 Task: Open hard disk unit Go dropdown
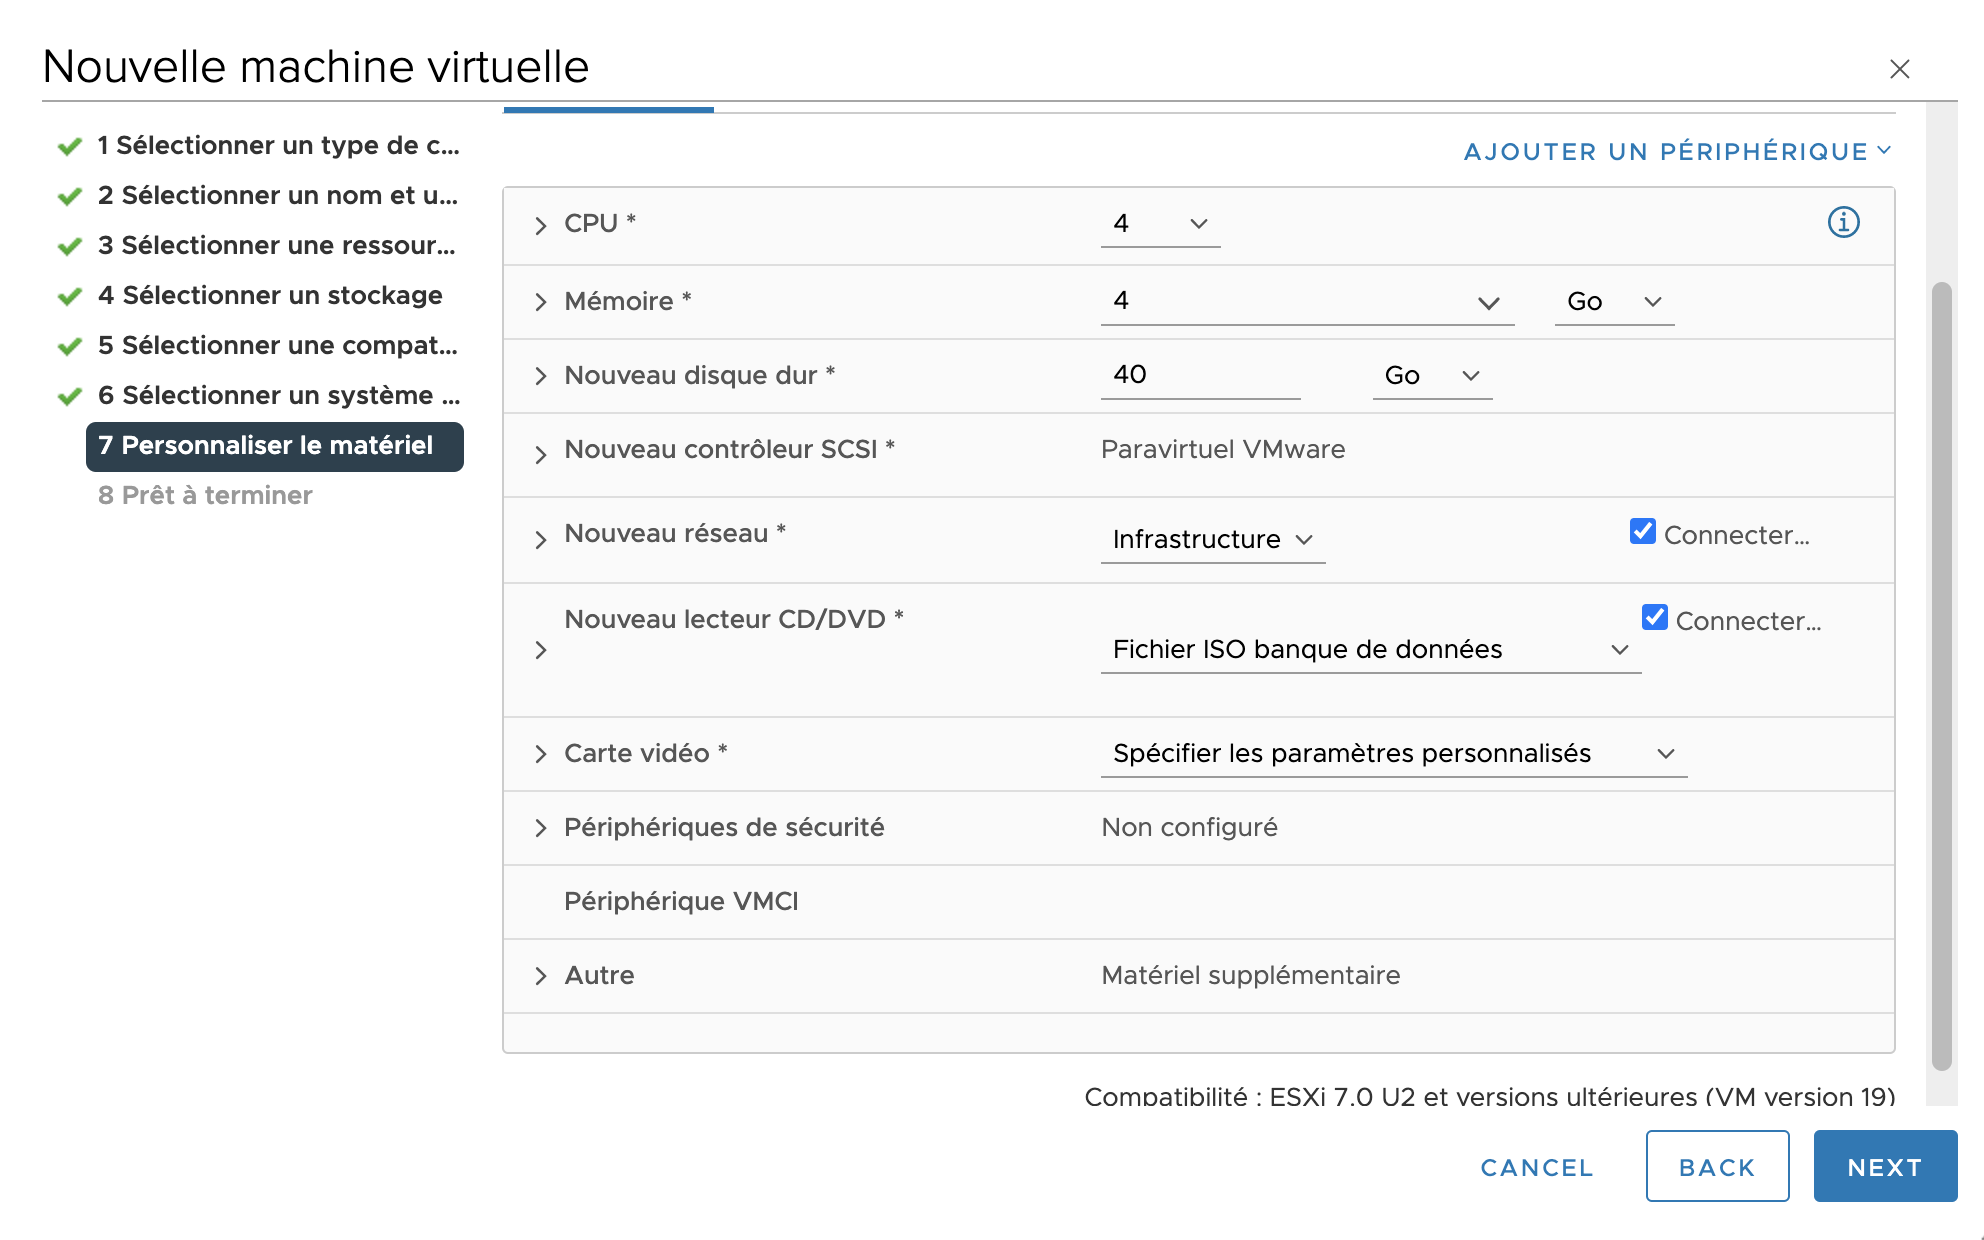coord(1432,376)
